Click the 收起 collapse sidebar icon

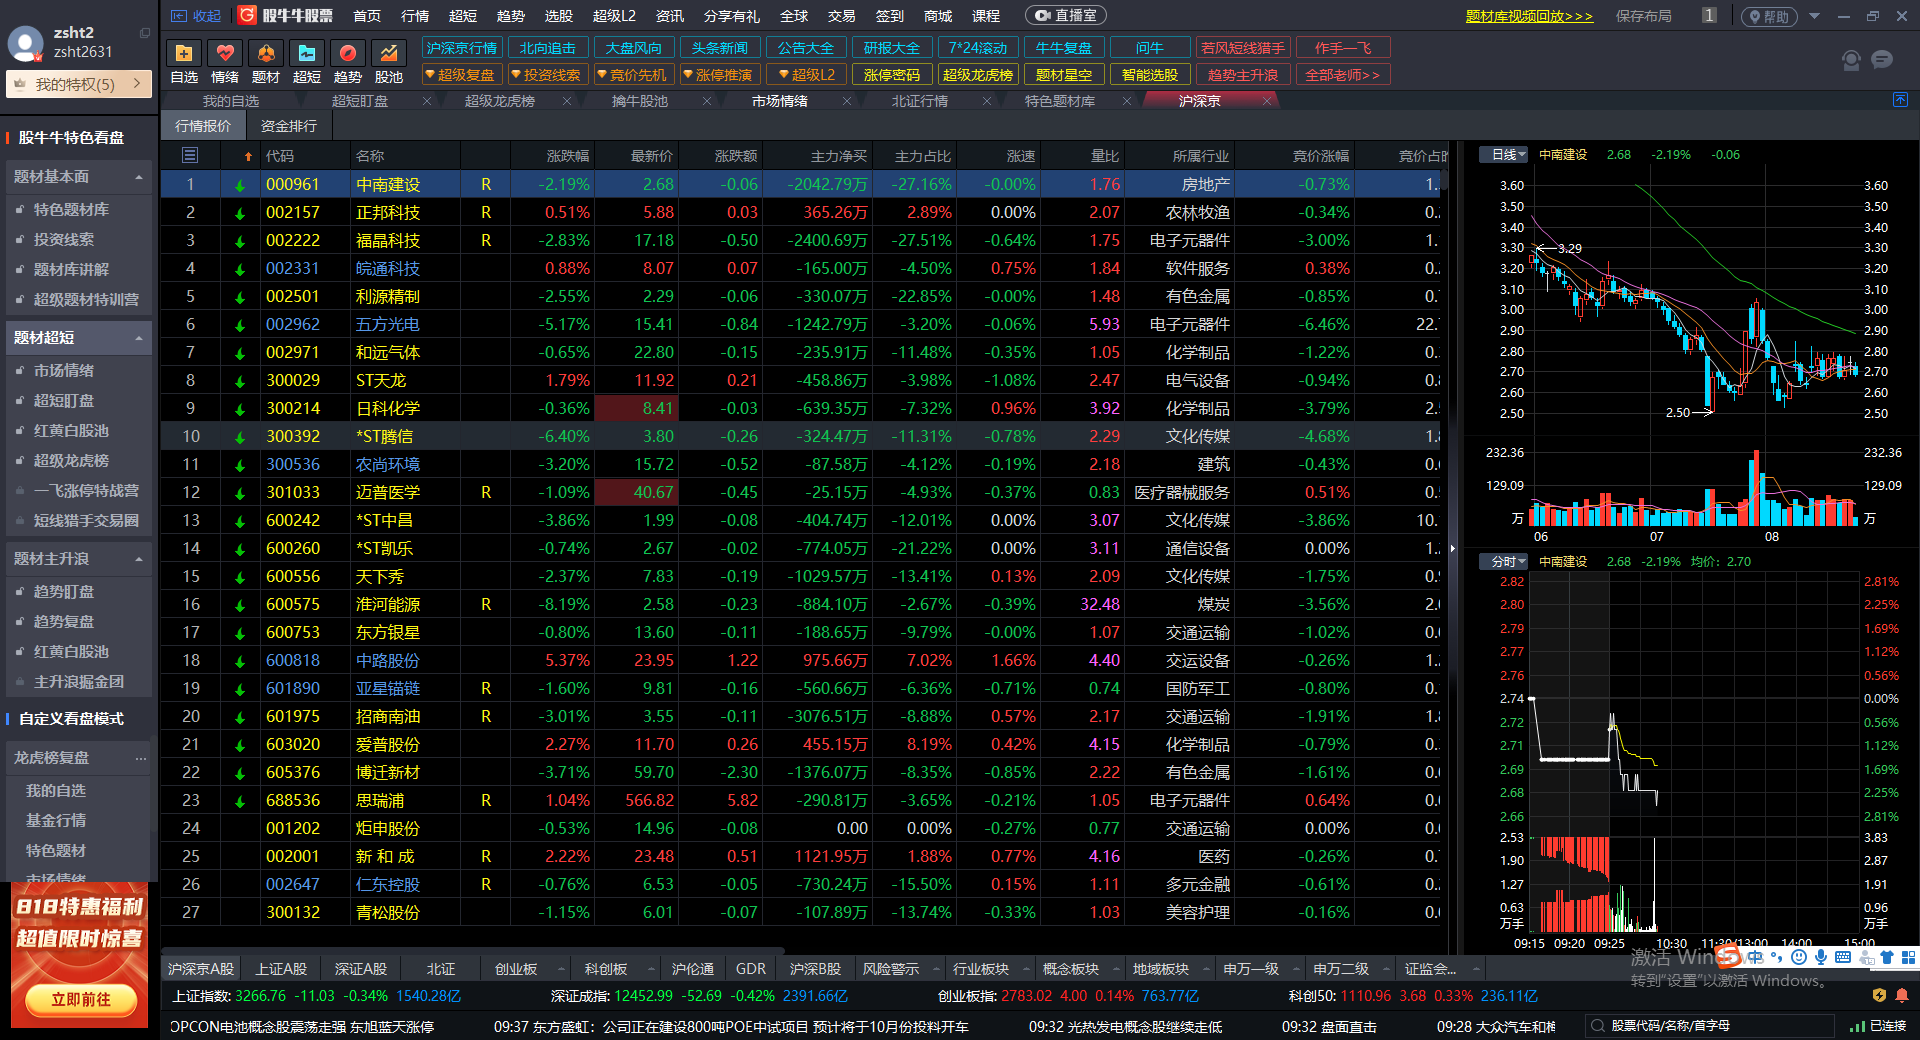tap(180, 16)
